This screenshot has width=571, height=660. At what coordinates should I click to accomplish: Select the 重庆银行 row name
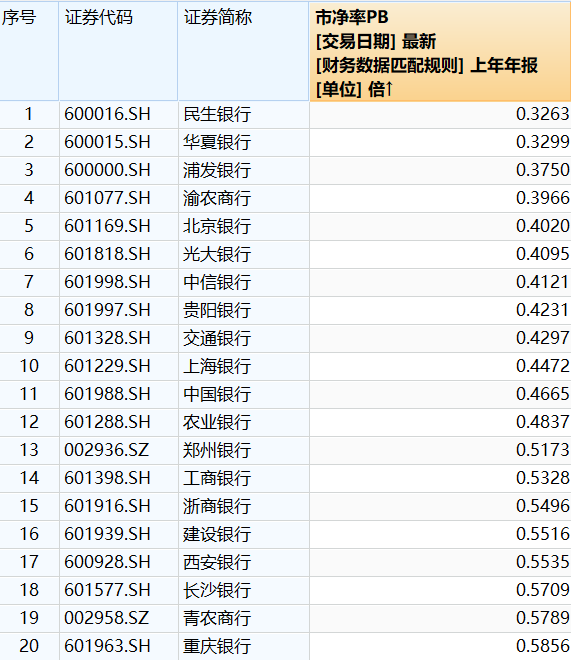[217, 646]
